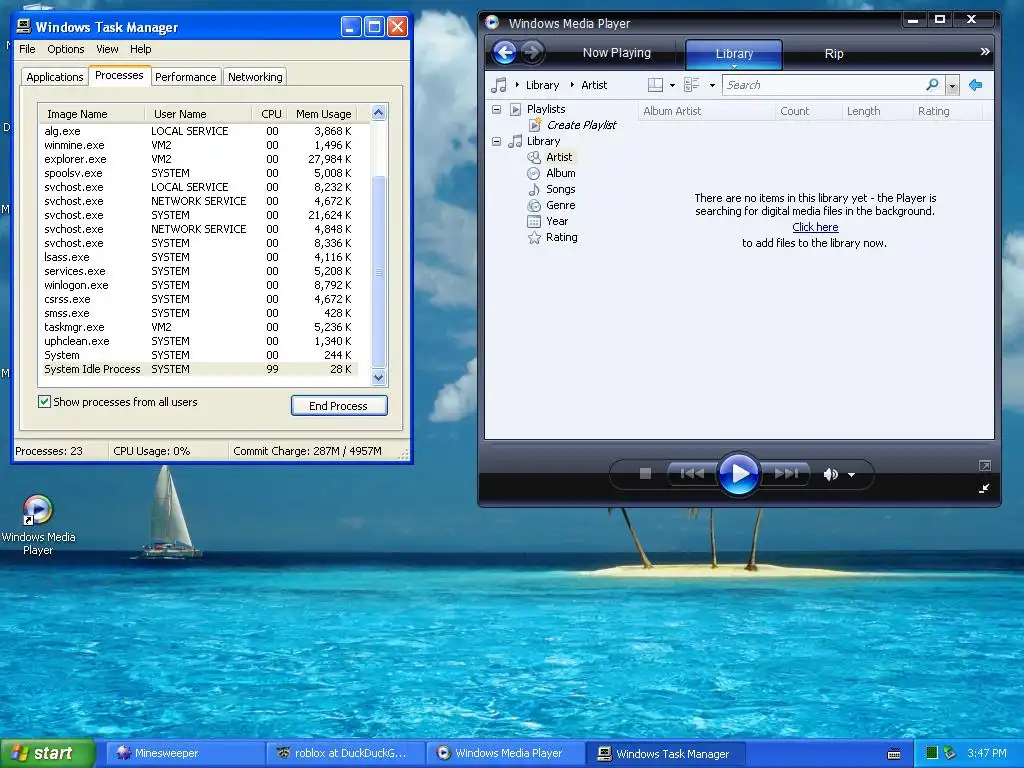Click the Previous track button

pyautogui.click(x=692, y=474)
